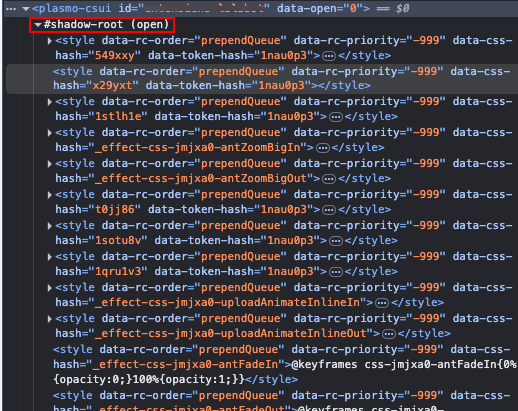Viewport: 518px width, 411px height.
Task: Click the ellipsis badge in antZoomBigIn style row
Action: 322,148
